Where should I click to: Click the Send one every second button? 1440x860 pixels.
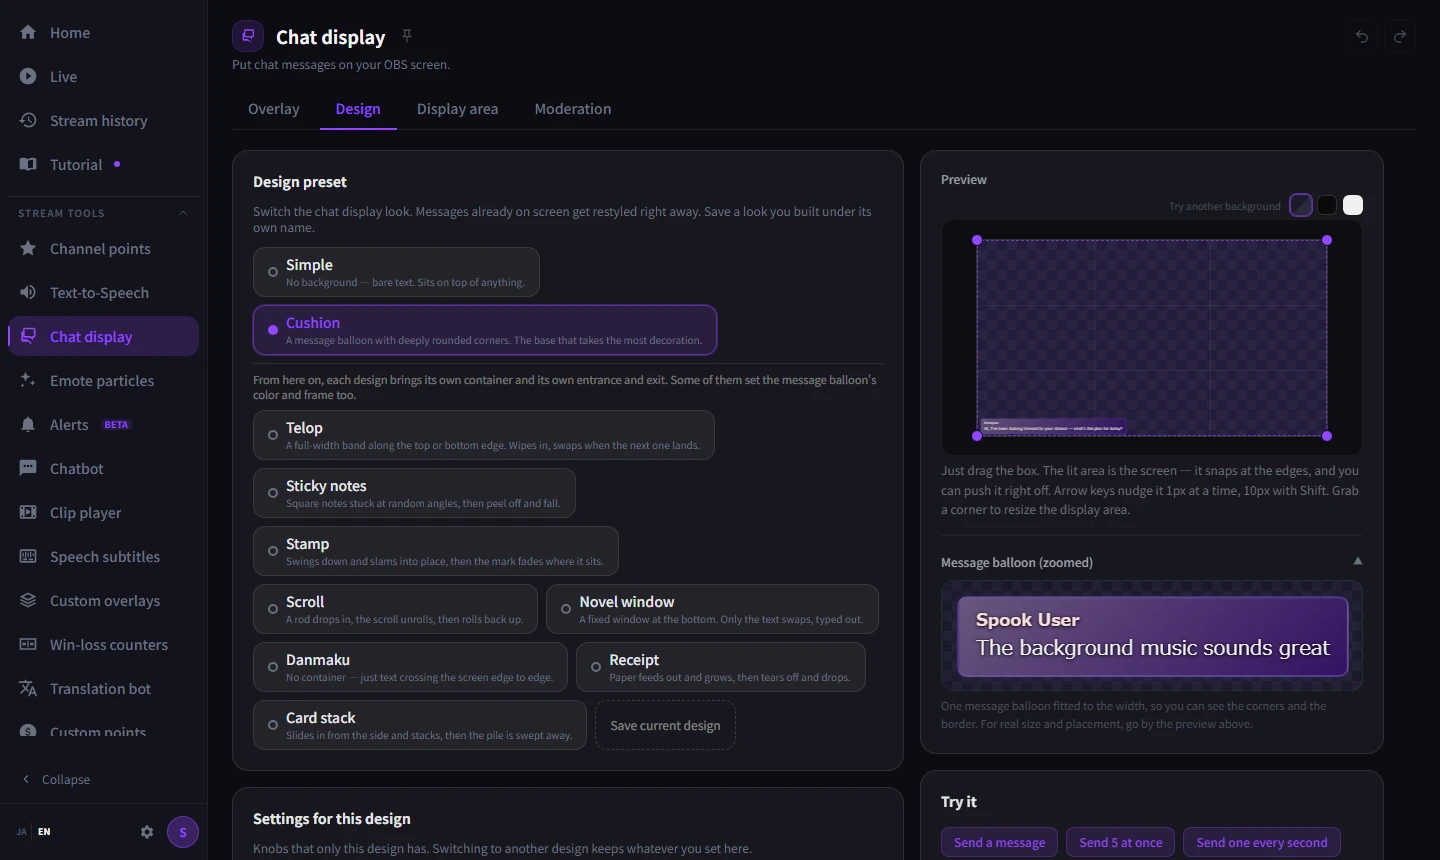pos(1262,842)
